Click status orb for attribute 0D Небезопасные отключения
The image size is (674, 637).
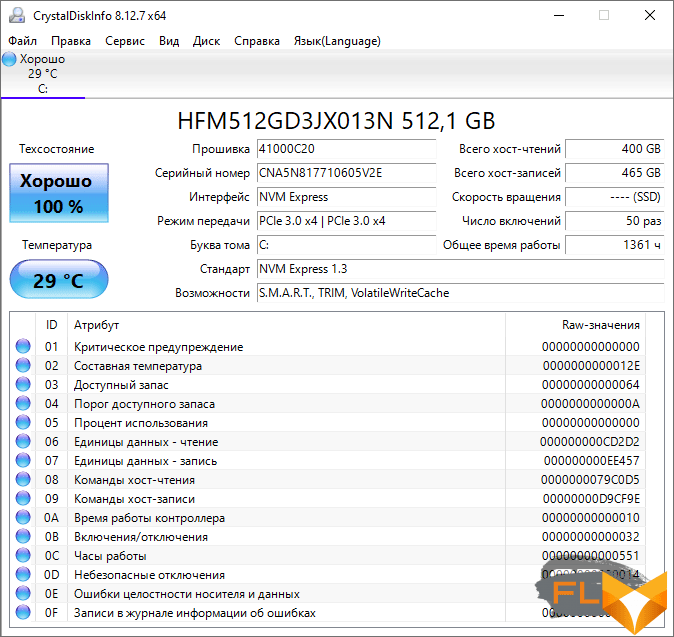23,574
